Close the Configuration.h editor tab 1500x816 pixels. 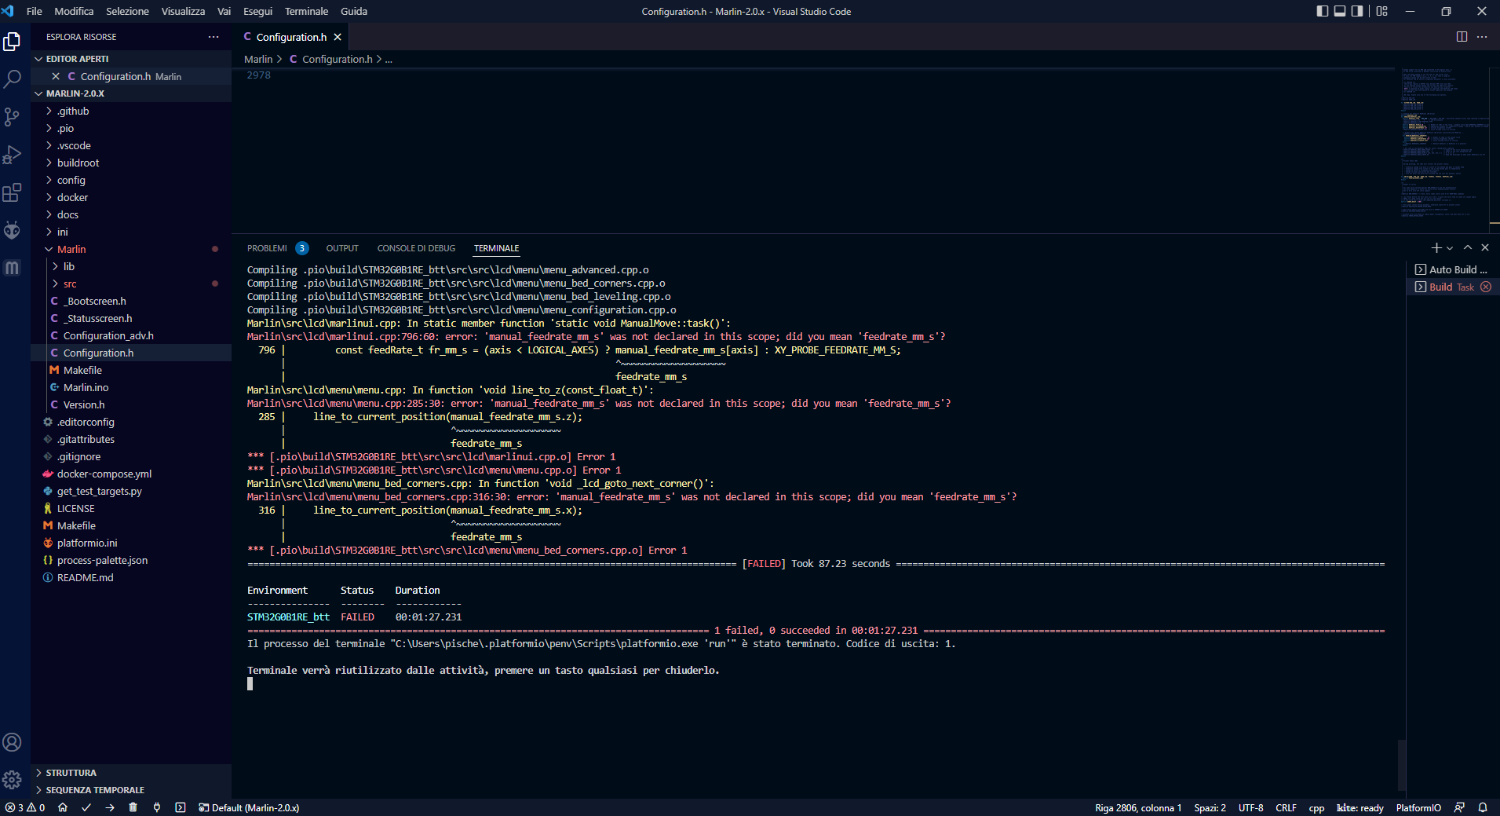(338, 37)
